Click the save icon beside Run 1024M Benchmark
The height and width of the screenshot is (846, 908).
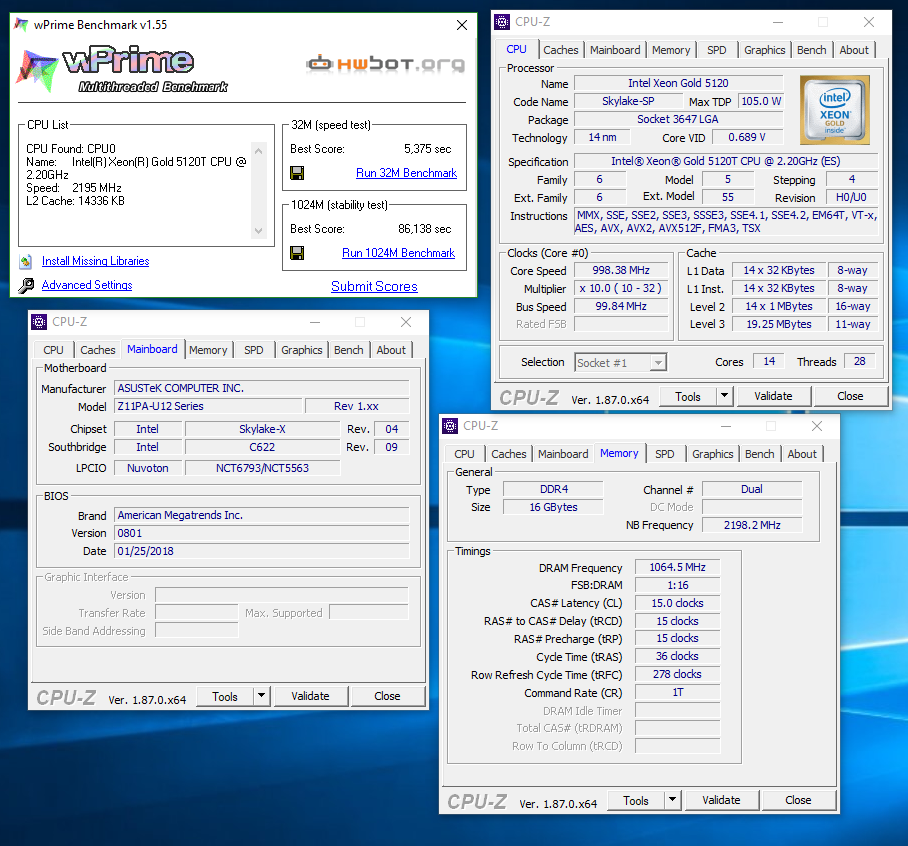[x=297, y=253]
